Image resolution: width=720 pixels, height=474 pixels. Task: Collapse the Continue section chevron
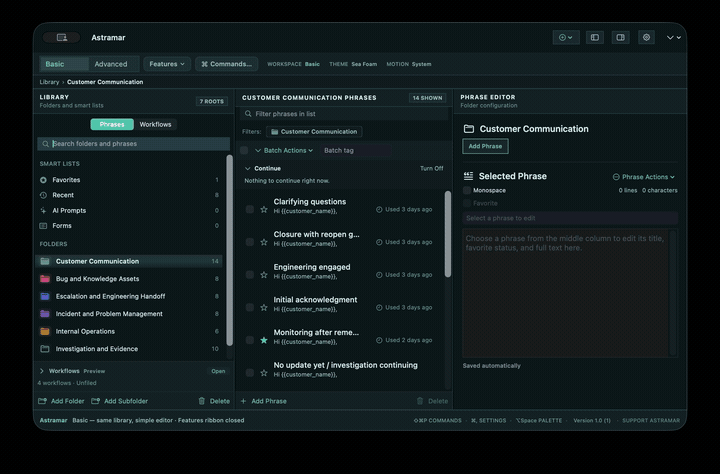click(248, 169)
